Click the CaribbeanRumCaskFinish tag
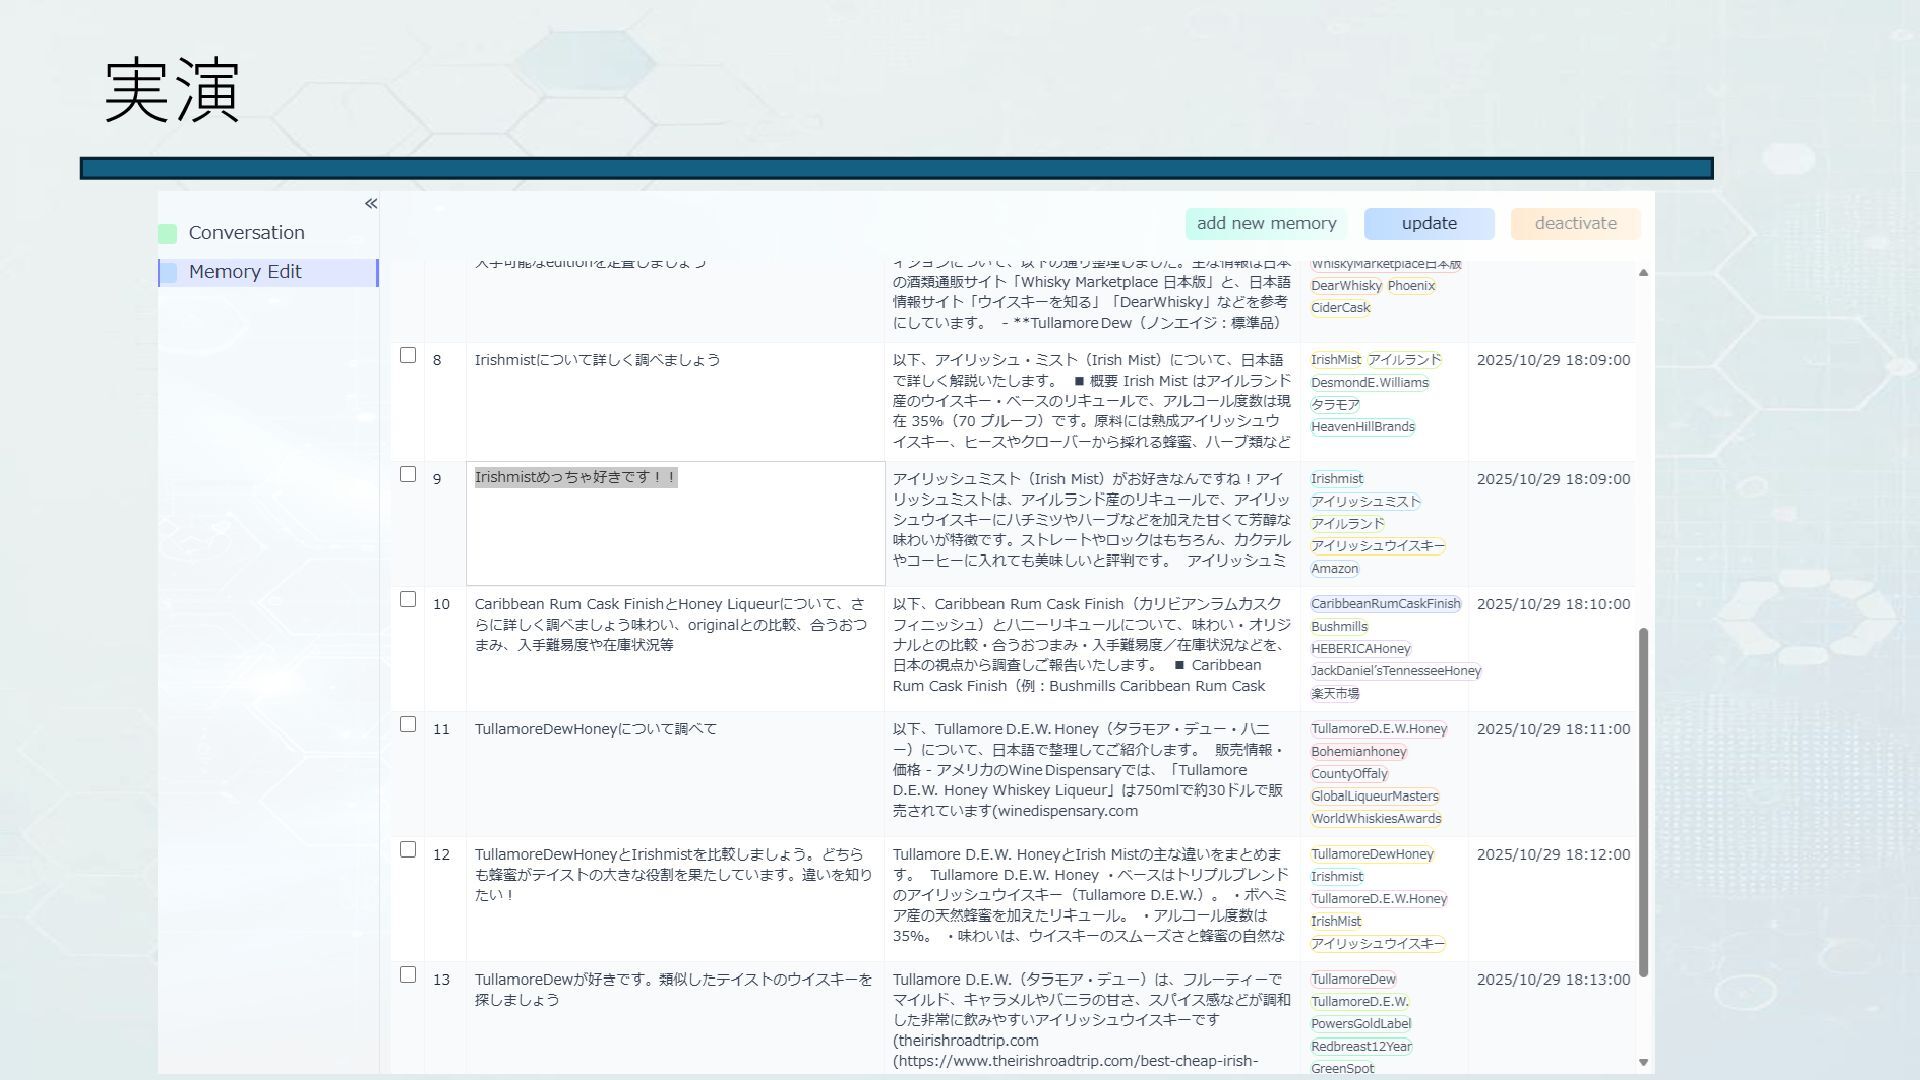This screenshot has width=1920, height=1080. tap(1385, 604)
